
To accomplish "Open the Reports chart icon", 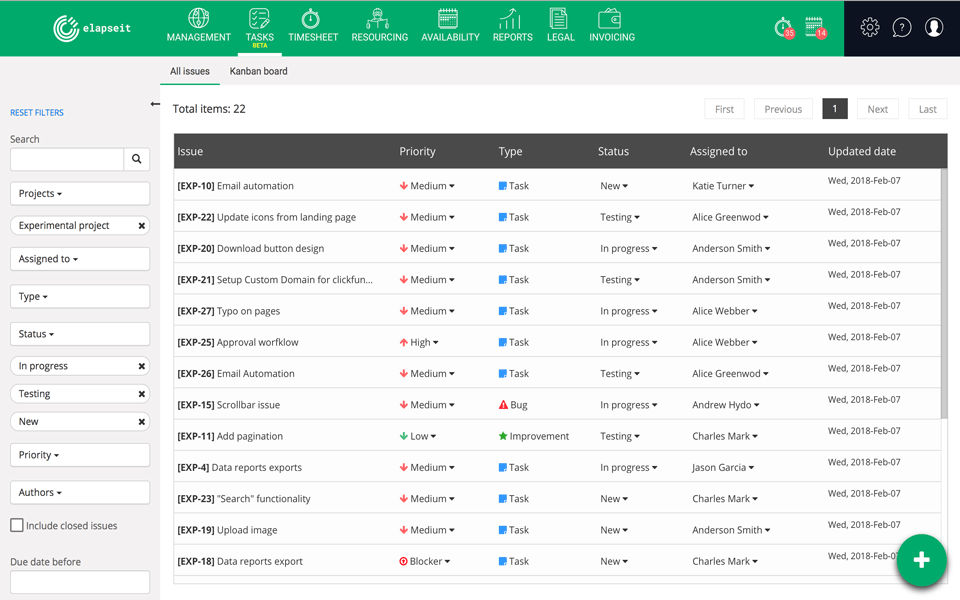I will pyautogui.click(x=512, y=19).
